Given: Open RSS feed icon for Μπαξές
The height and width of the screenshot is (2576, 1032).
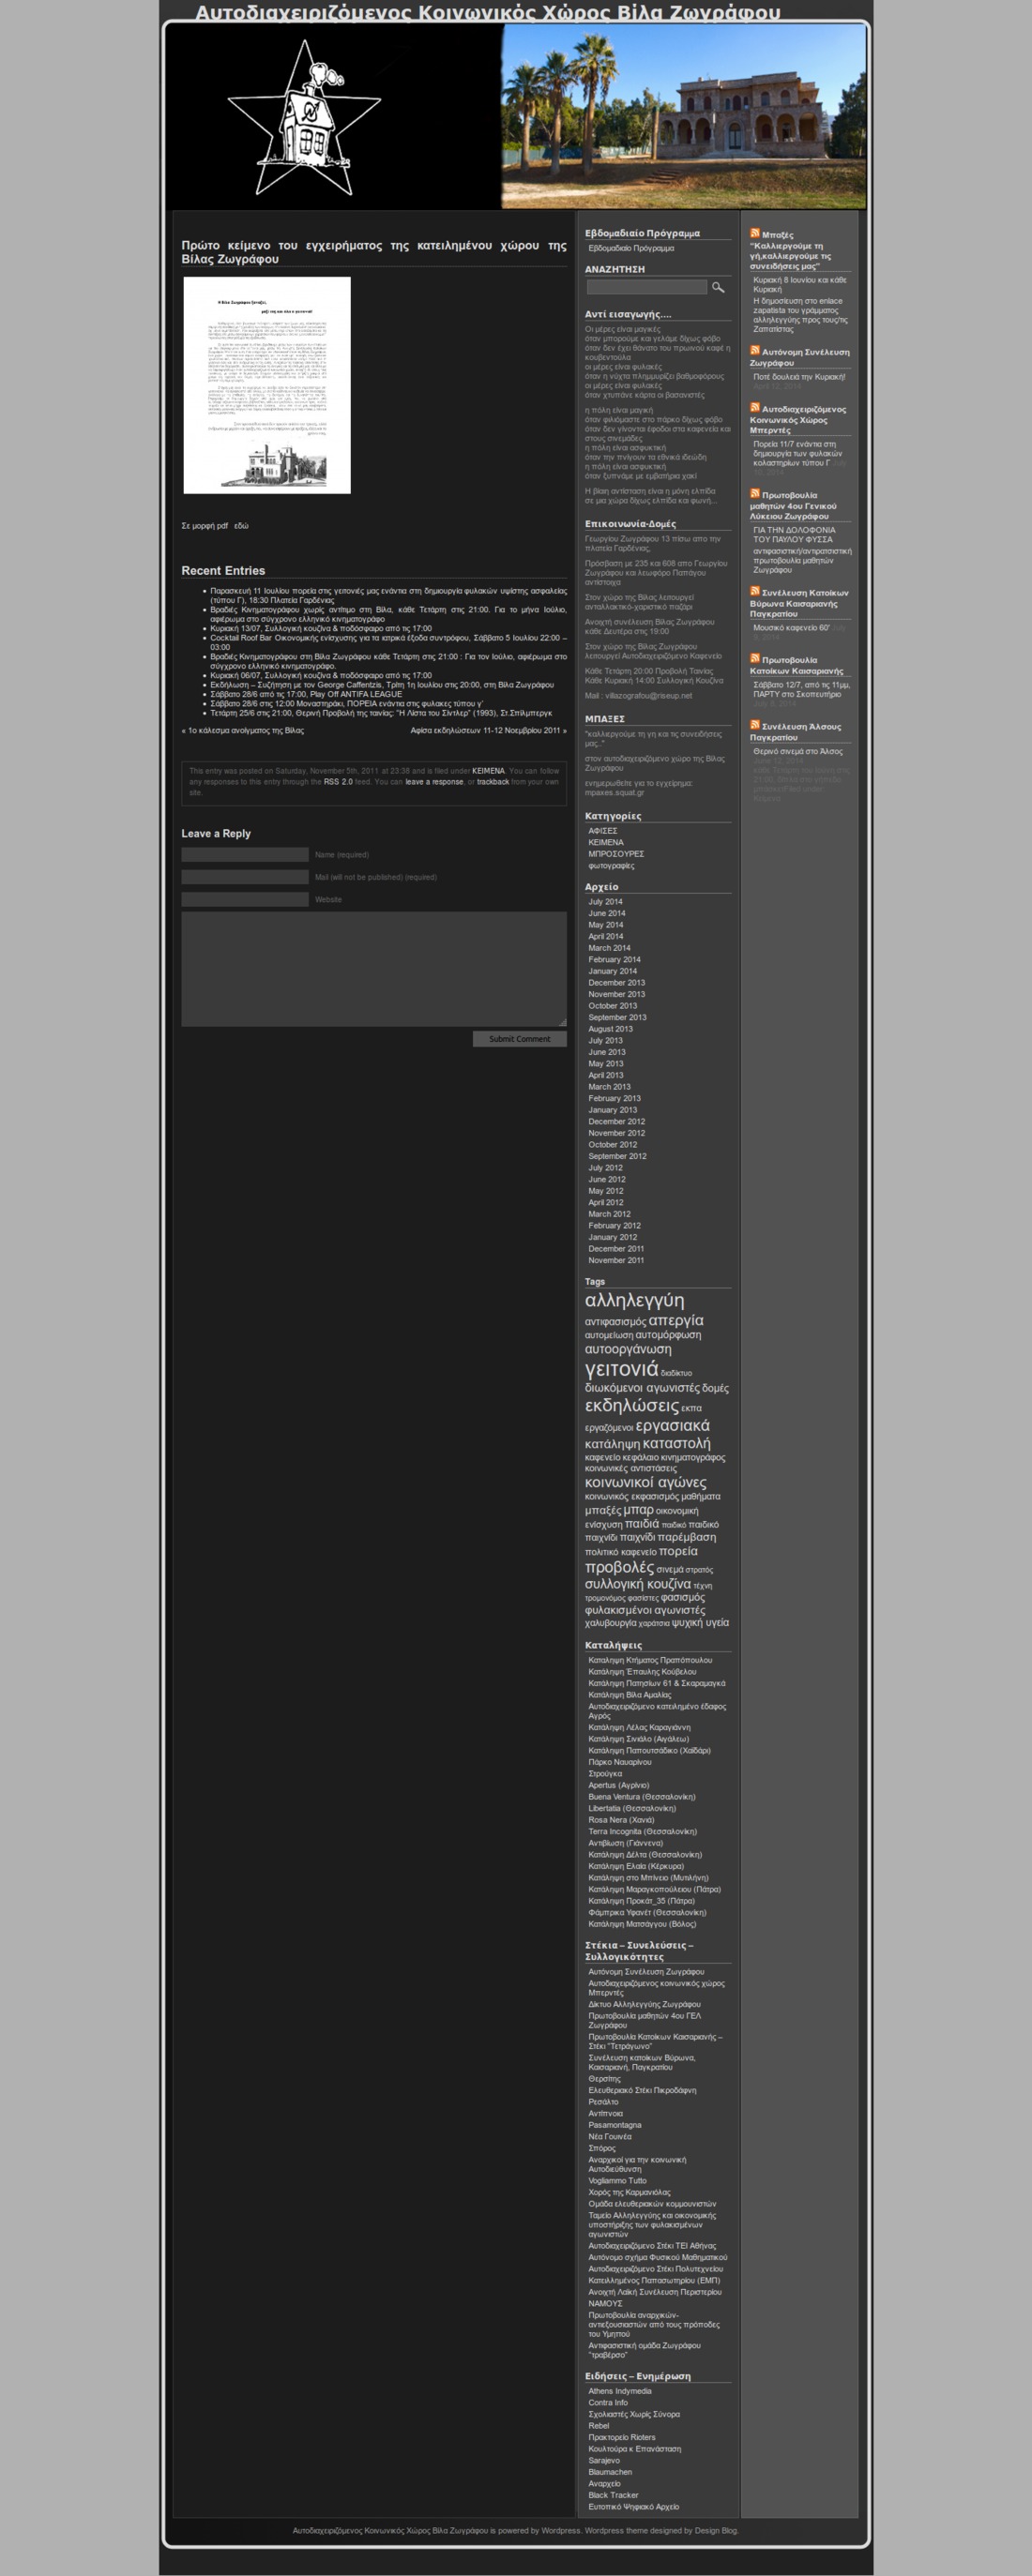Looking at the screenshot, I should 755,233.
